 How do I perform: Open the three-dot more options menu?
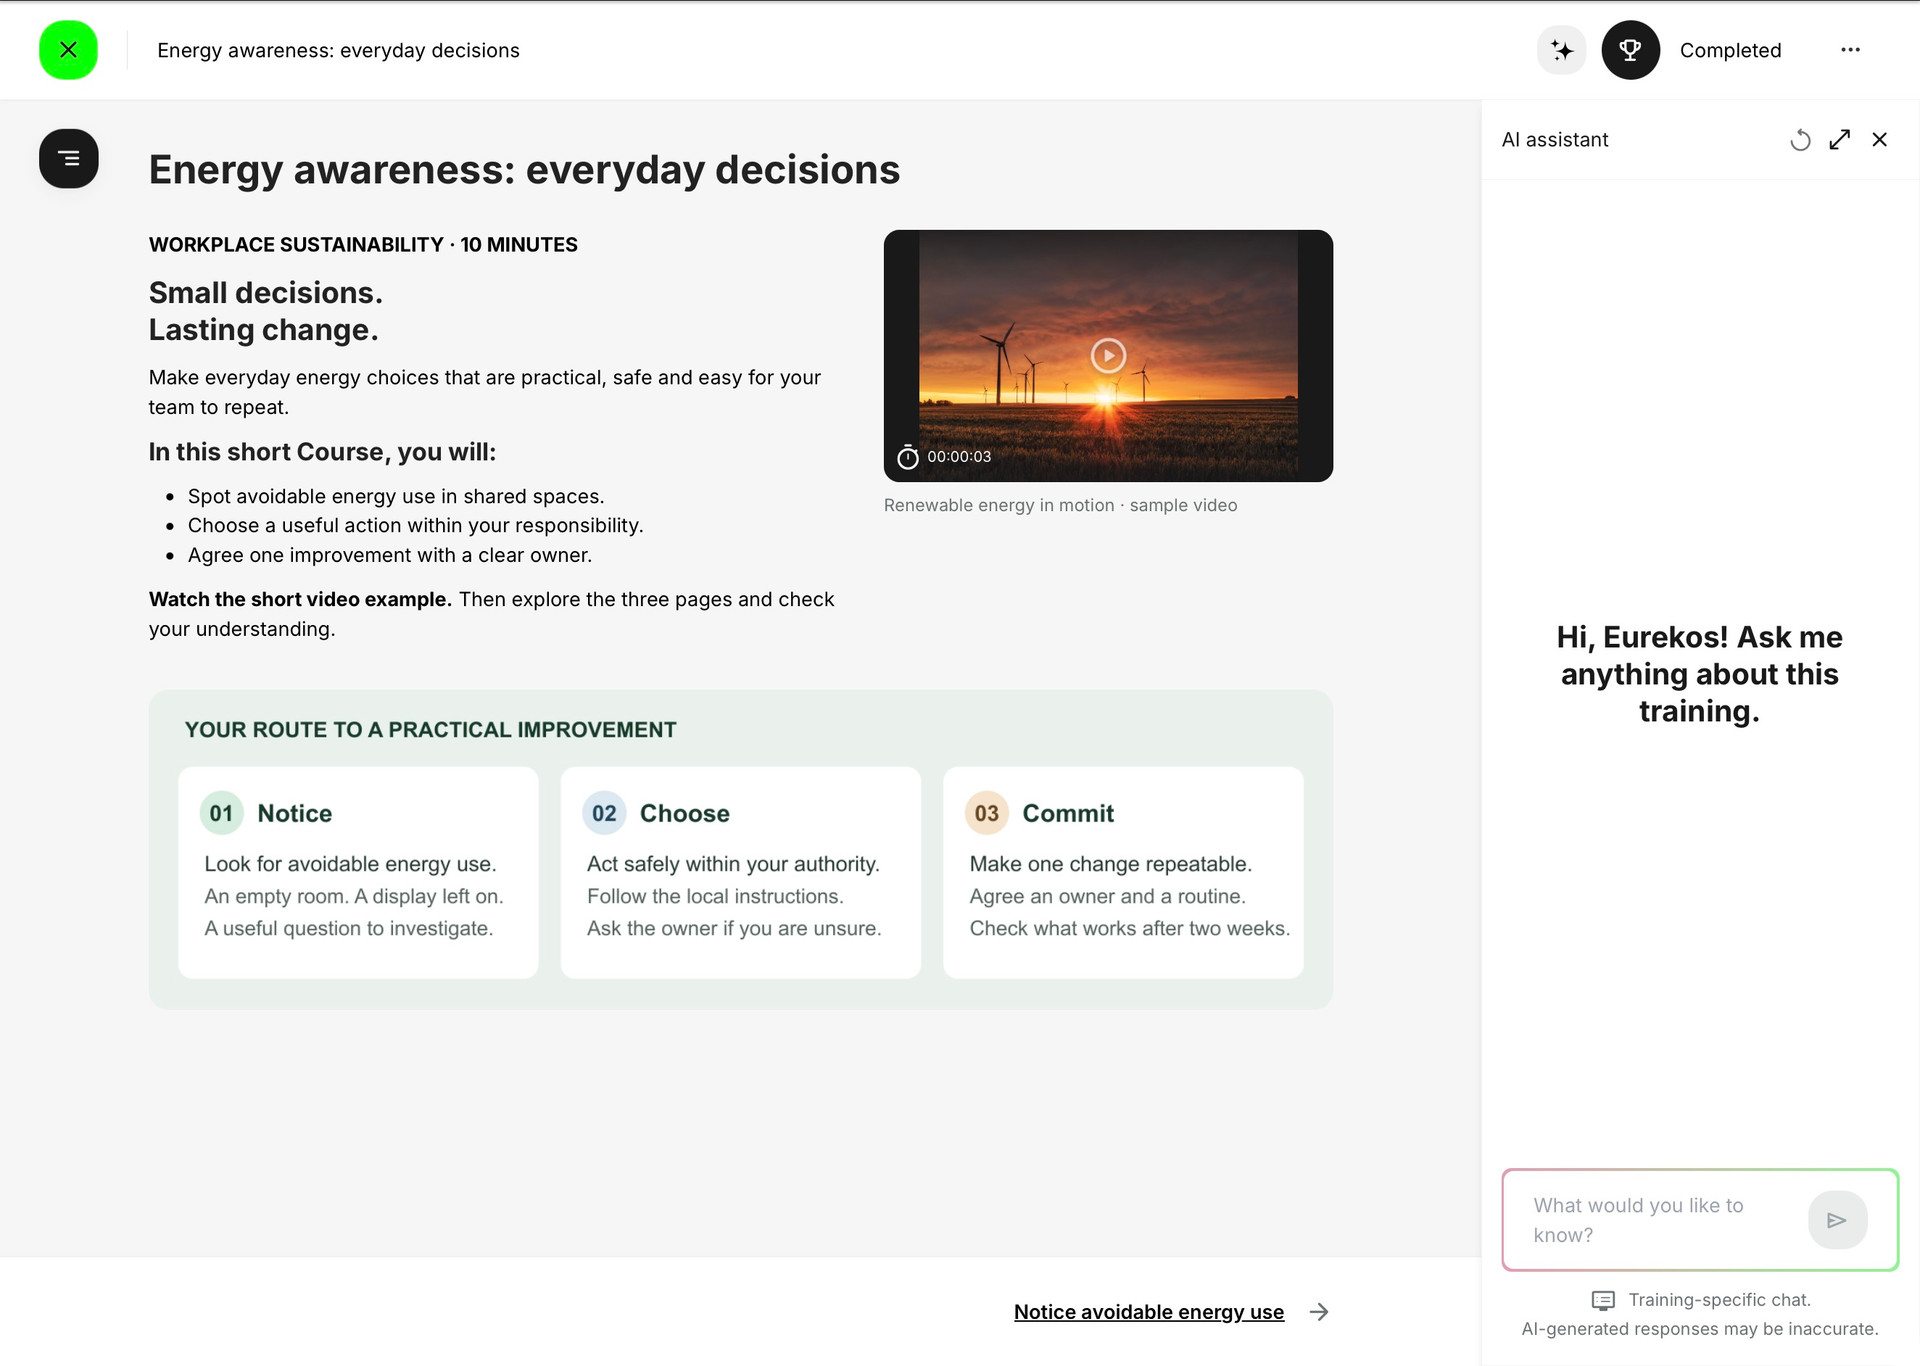point(1850,50)
